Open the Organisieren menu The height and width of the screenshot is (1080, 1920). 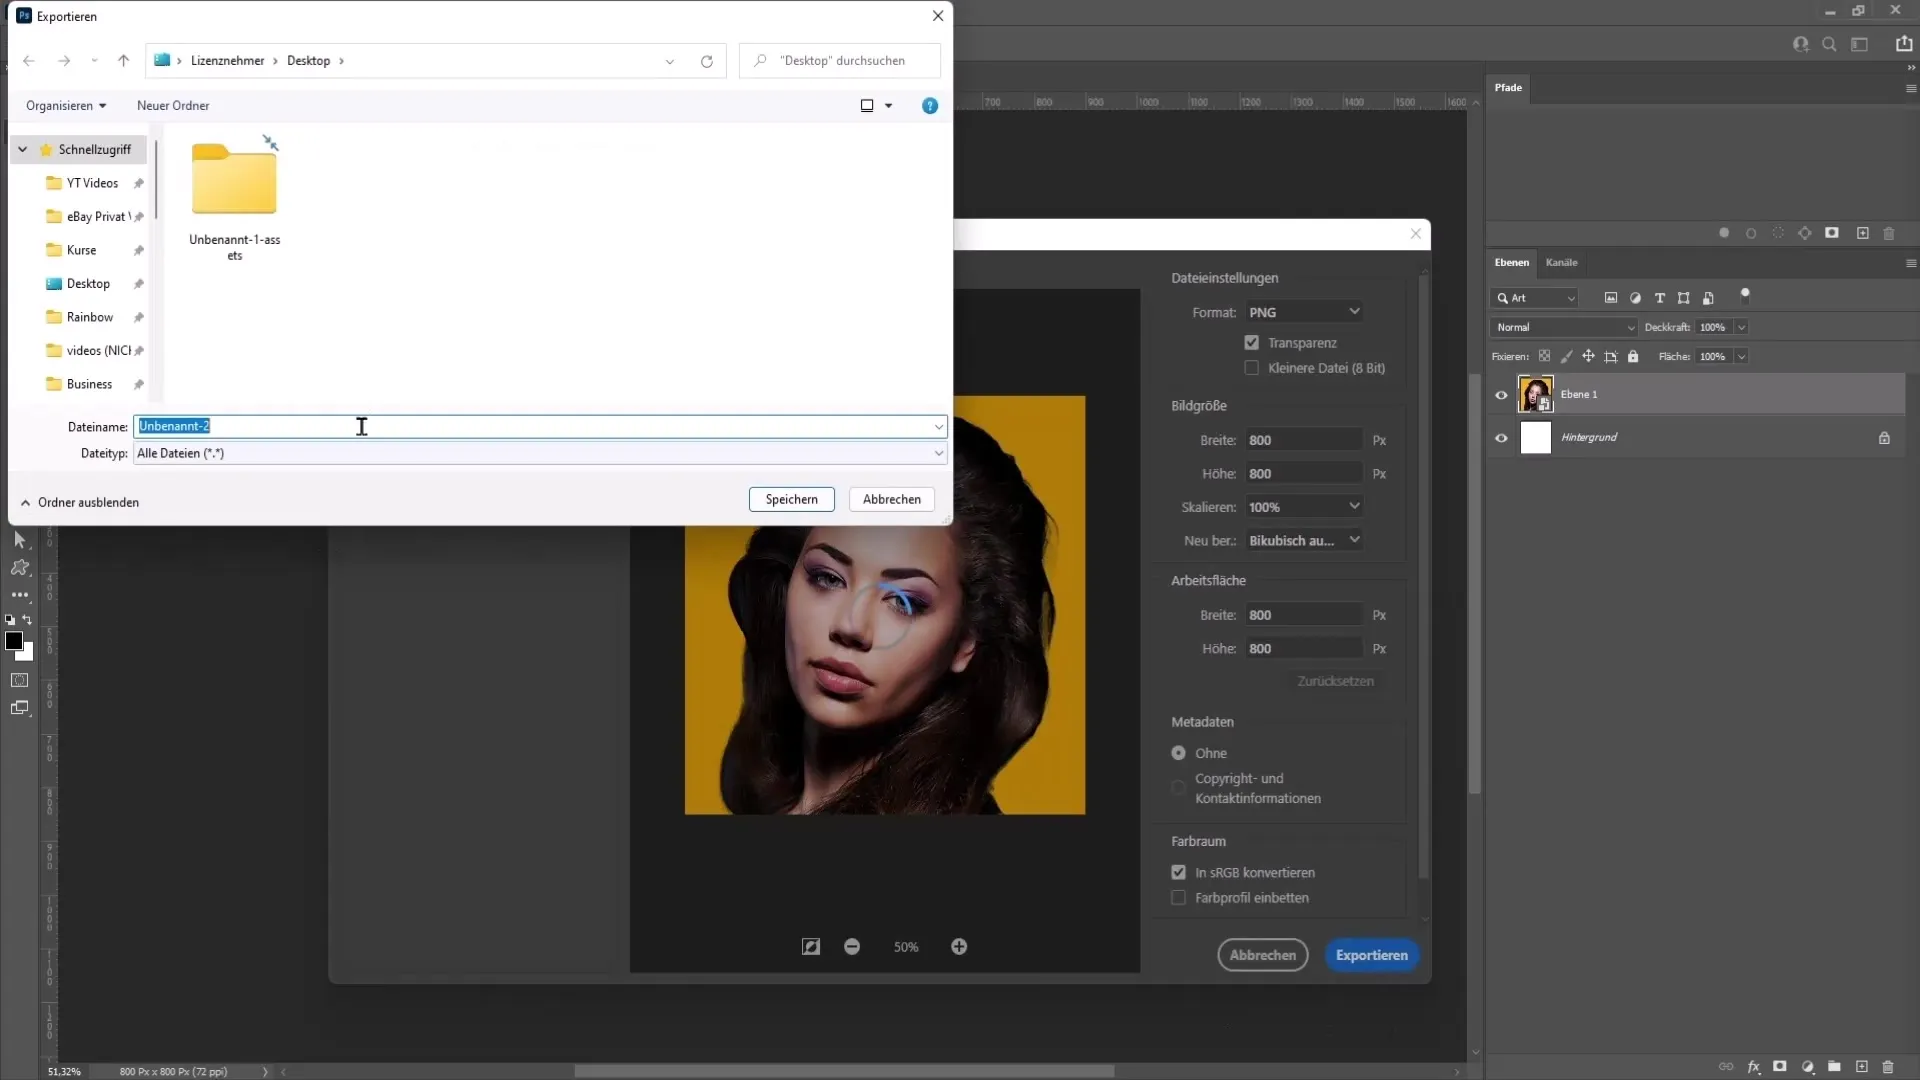[x=66, y=106]
